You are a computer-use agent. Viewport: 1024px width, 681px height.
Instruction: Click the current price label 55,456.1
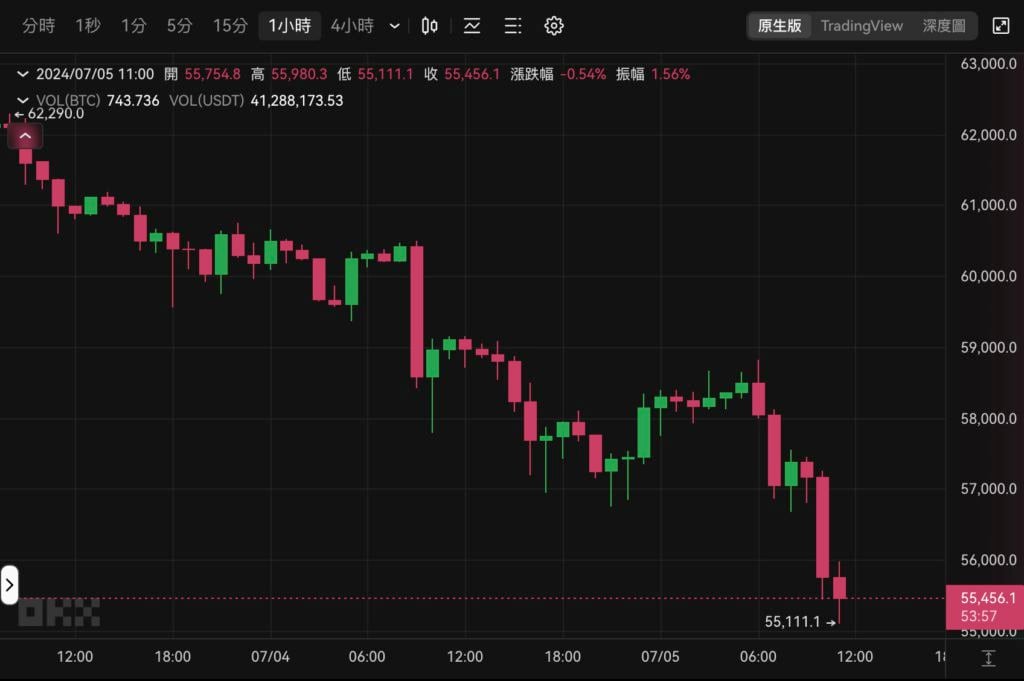point(984,598)
